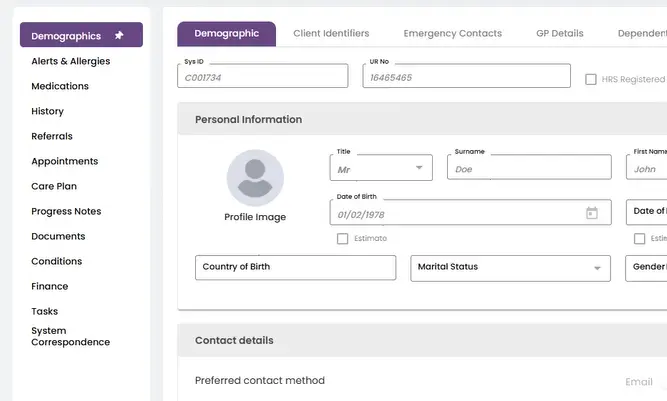Click the pin icon beside Demographics
Viewport: 667px width, 401px height.
(120, 36)
